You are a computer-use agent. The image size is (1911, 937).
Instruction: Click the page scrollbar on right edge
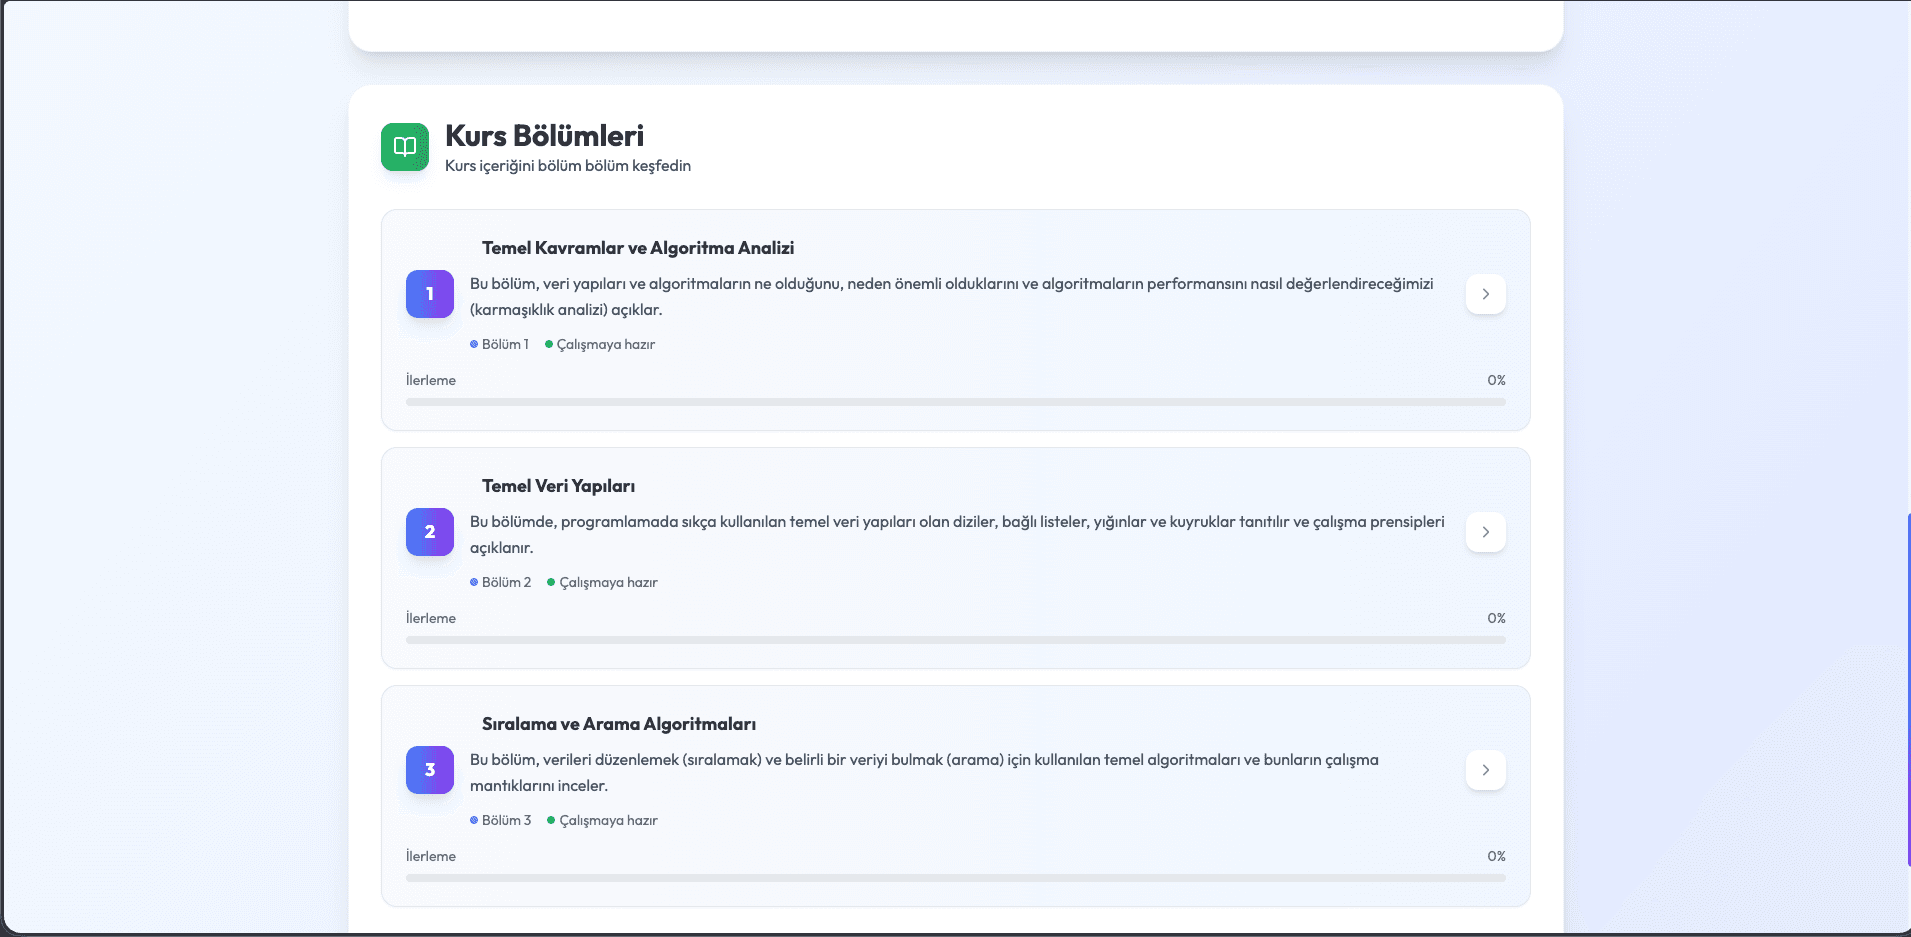(x=1908, y=690)
